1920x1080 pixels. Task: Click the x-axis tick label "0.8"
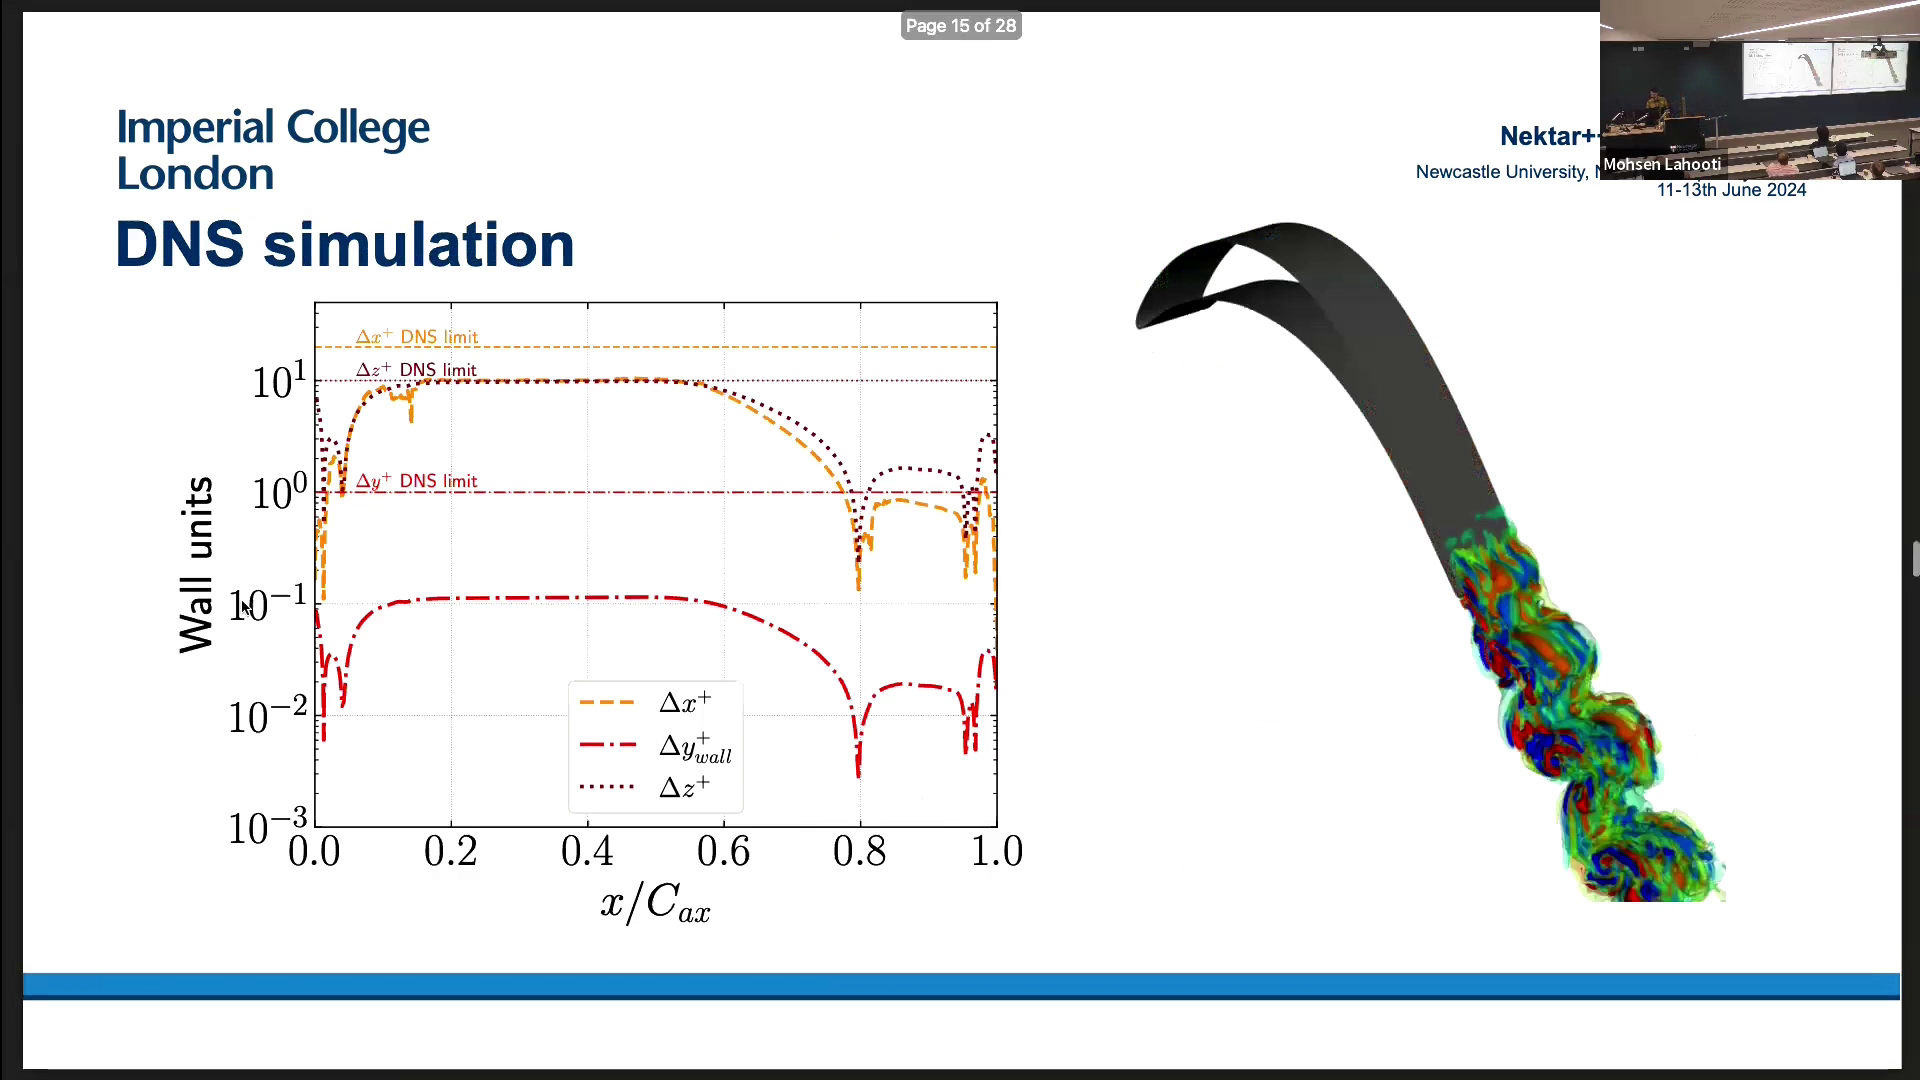[860, 852]
